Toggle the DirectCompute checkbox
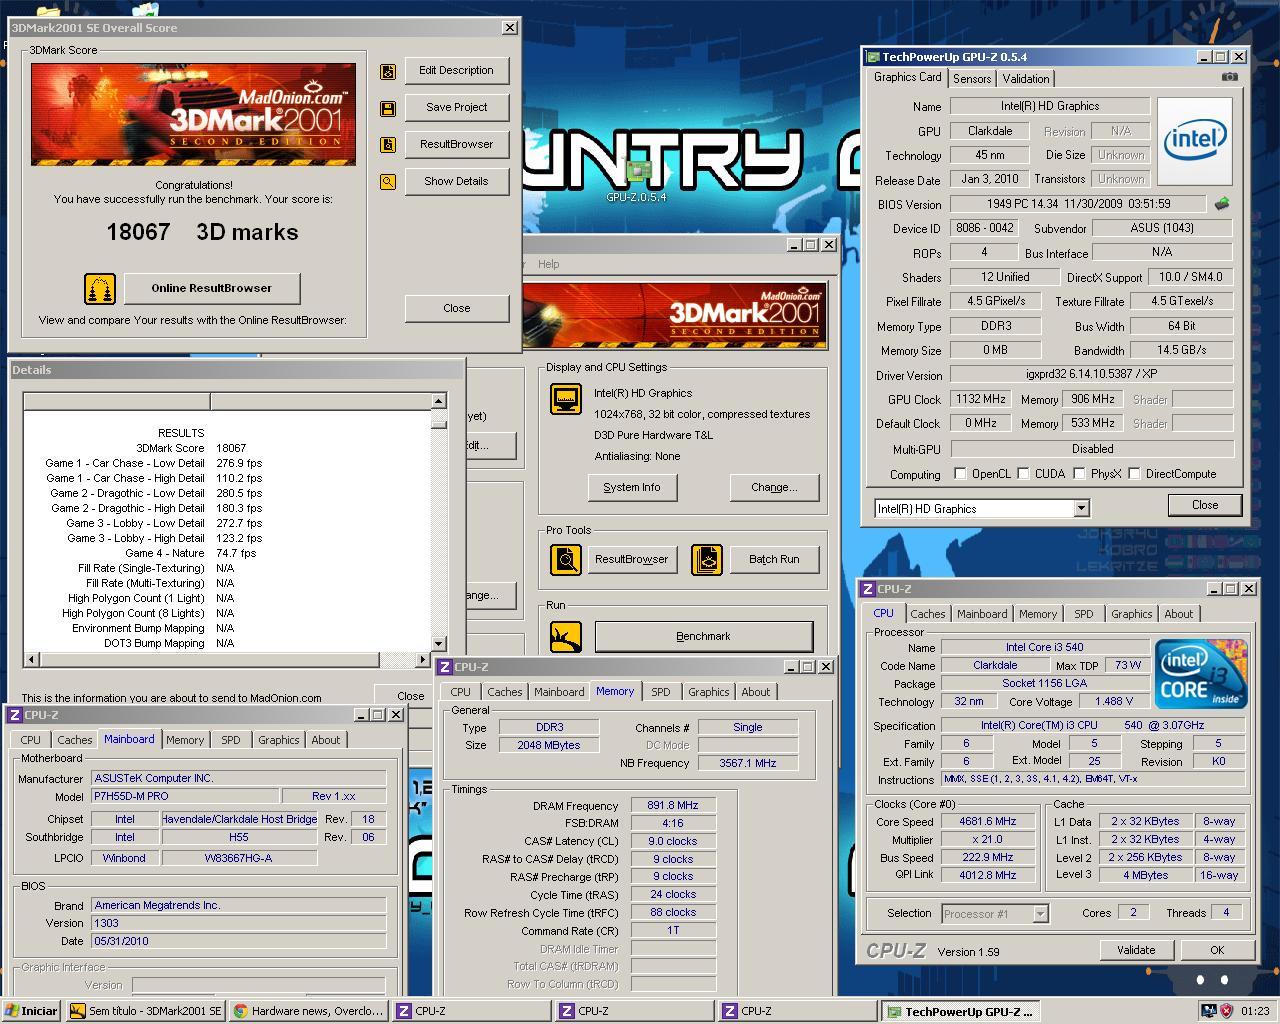This screenshot has height=1024, width=1280. pyautogui.click(x=1134, y=474)
